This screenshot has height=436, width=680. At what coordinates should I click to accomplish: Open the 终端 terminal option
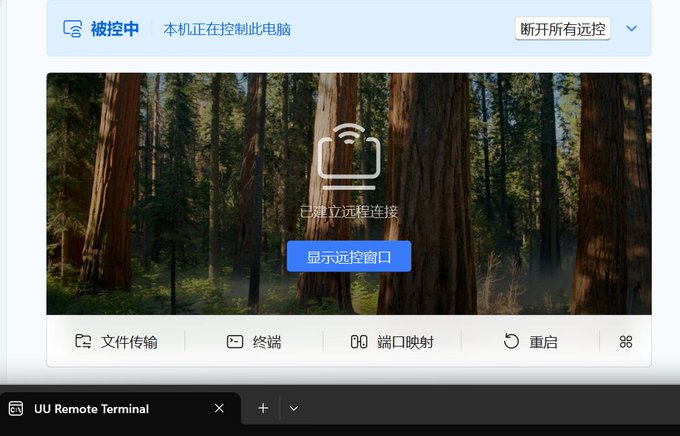tap(254, 342)
